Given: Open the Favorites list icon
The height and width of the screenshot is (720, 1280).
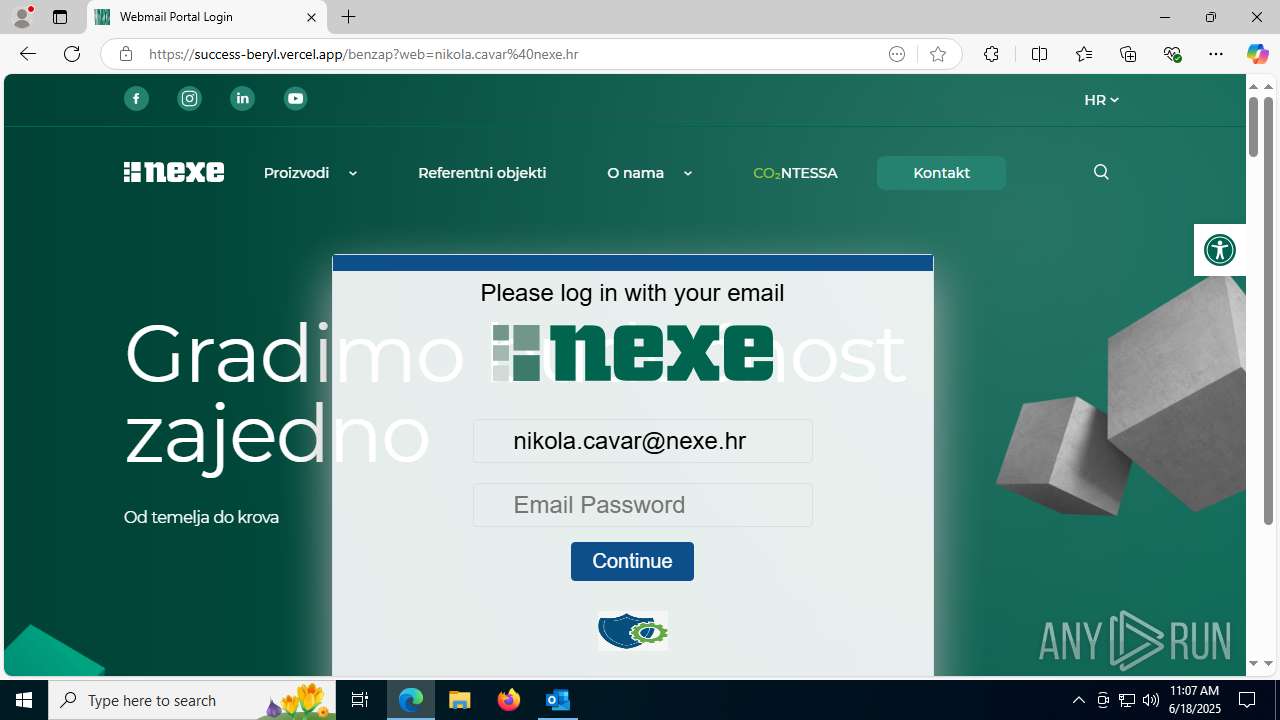Looking at the screenshot, I should (x=1084, y=54).
